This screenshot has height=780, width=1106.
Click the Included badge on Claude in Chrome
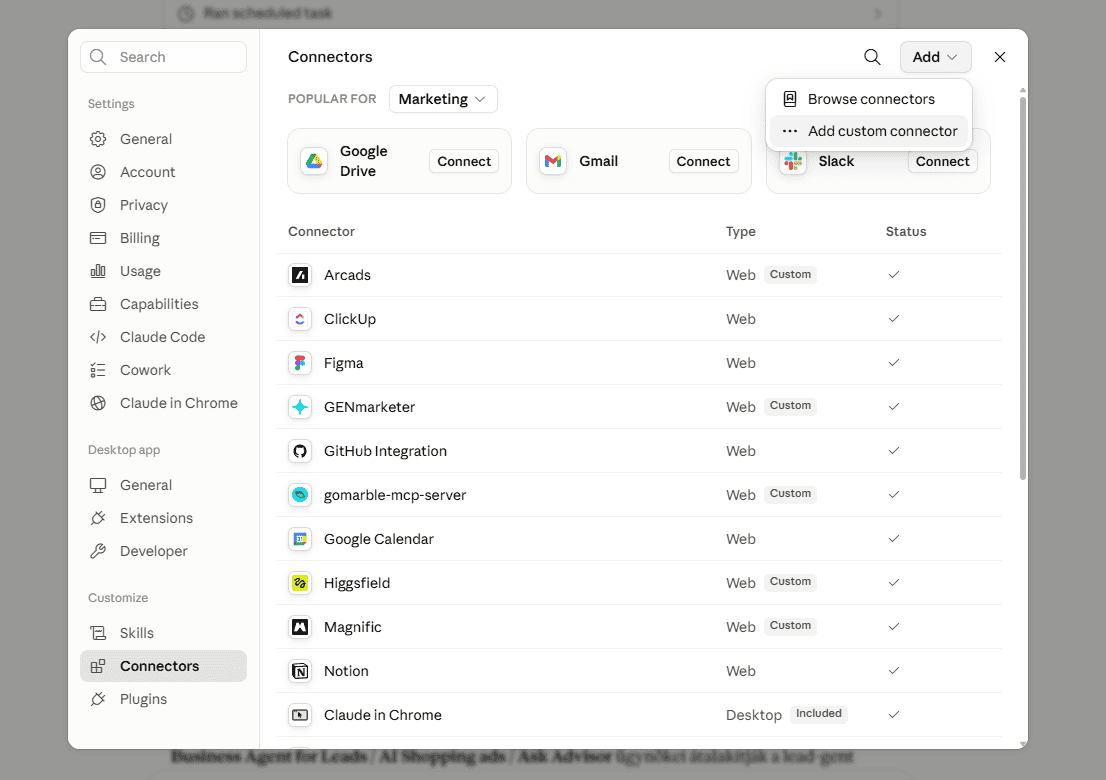pos(818,714)
